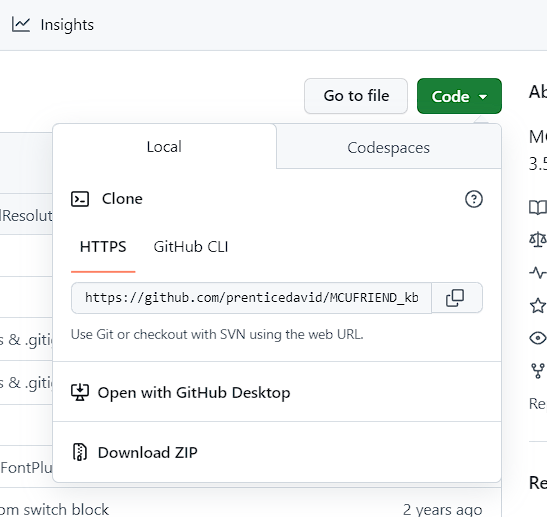The height and width of the screenshot is (517, 547).
Task: Click the zip file icon
Action: (80, 452)
